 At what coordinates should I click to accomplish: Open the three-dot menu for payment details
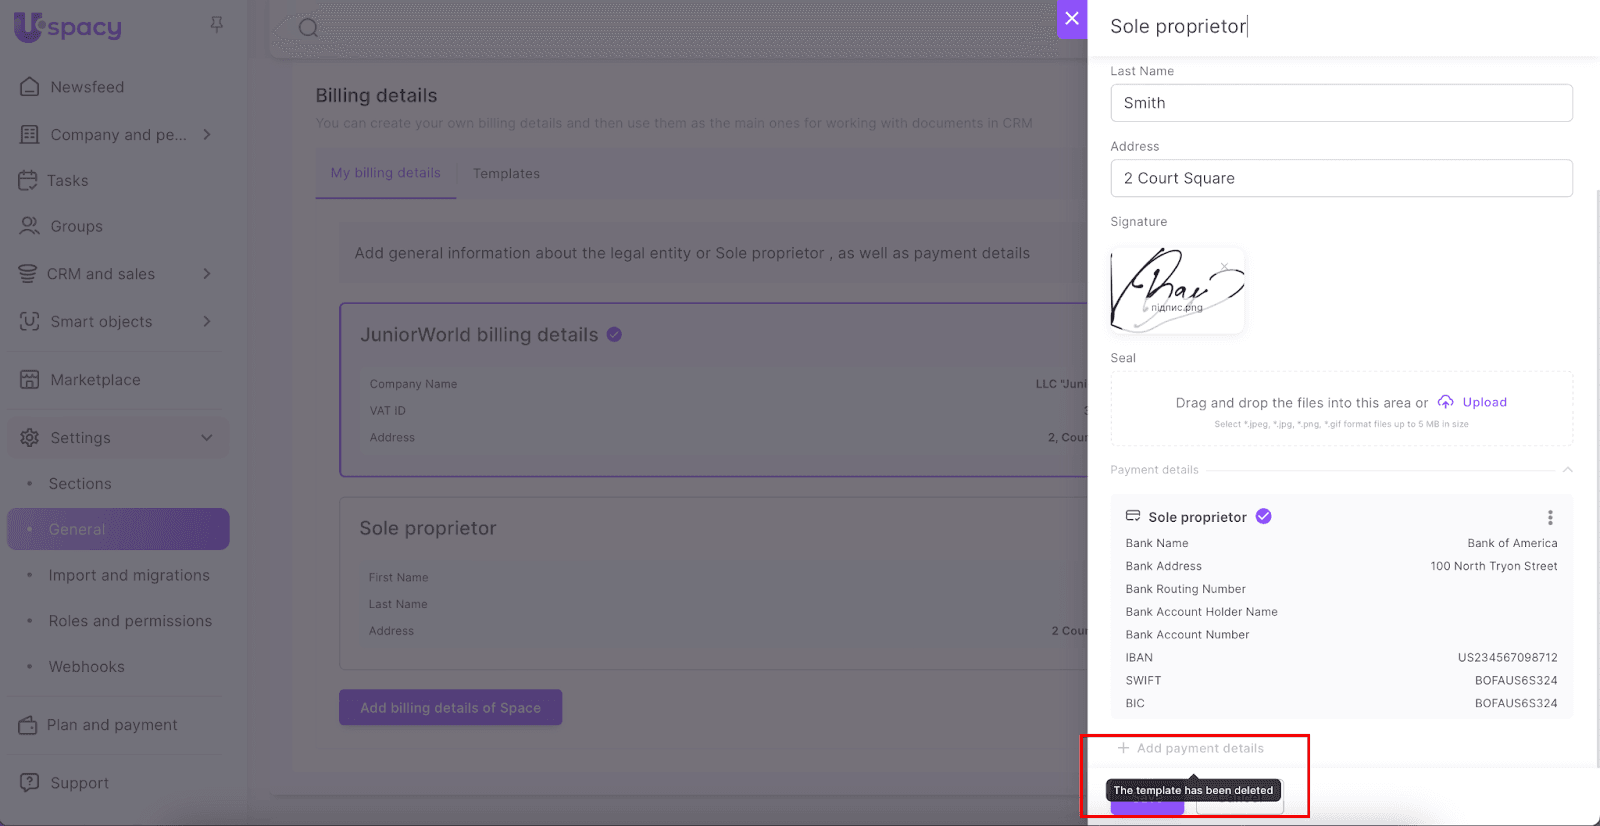1550,517
